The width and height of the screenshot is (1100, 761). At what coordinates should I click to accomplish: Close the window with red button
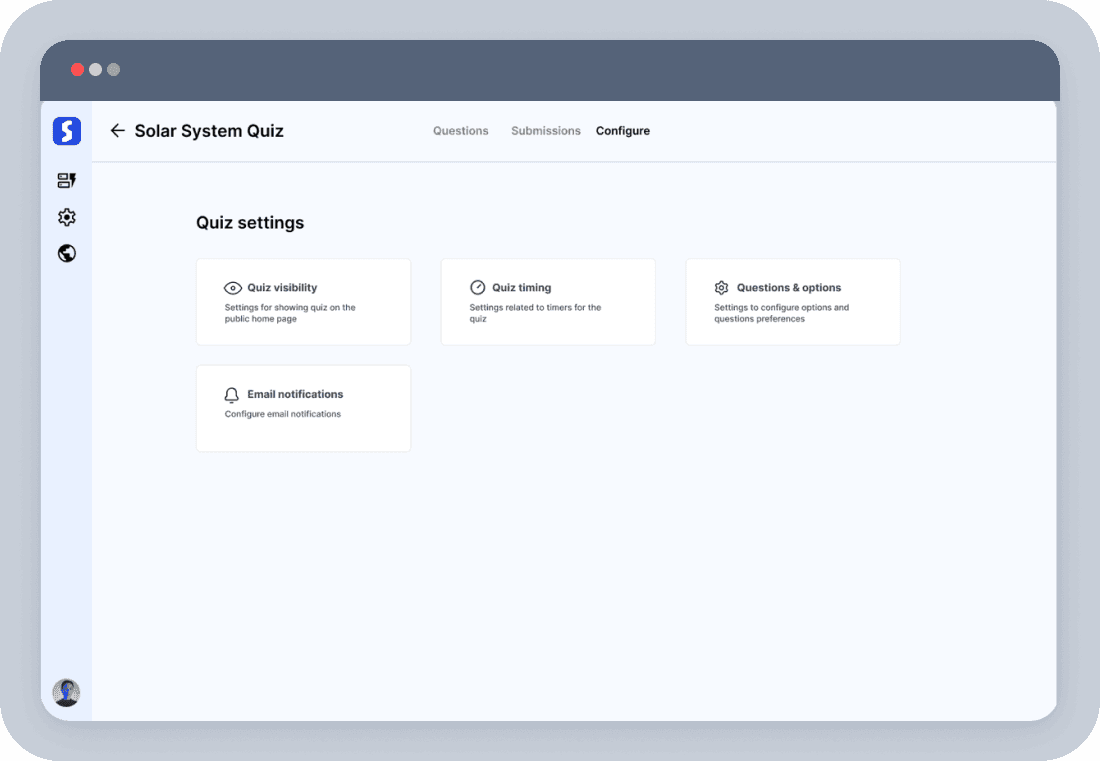[x=77, y=70]
